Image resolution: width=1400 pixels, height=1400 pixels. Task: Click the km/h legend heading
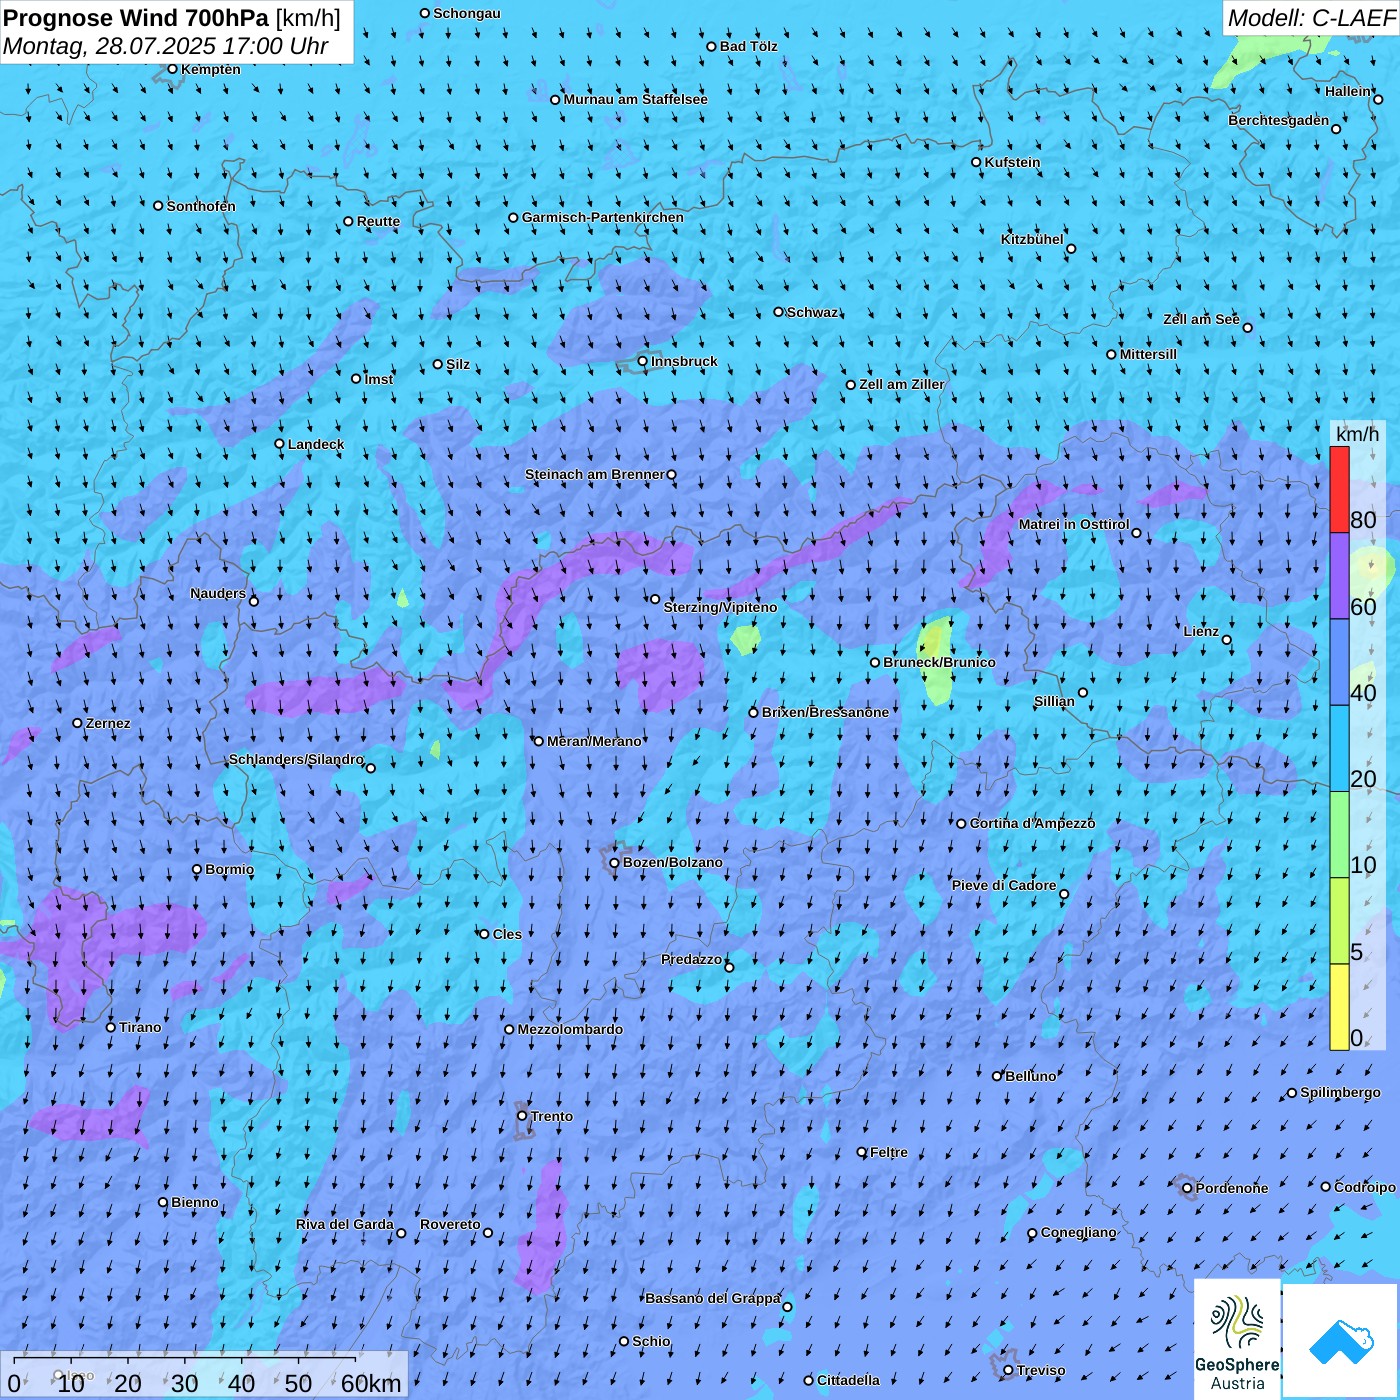1357,433
